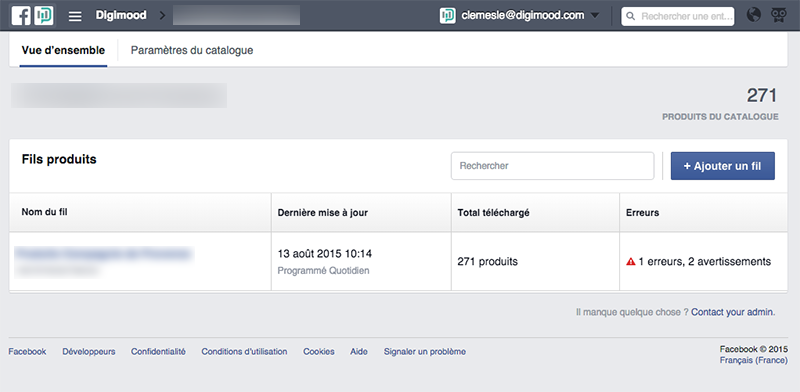
Task: Open the clemesle@digimood.com account dropdown
Action: pos(519,16)
